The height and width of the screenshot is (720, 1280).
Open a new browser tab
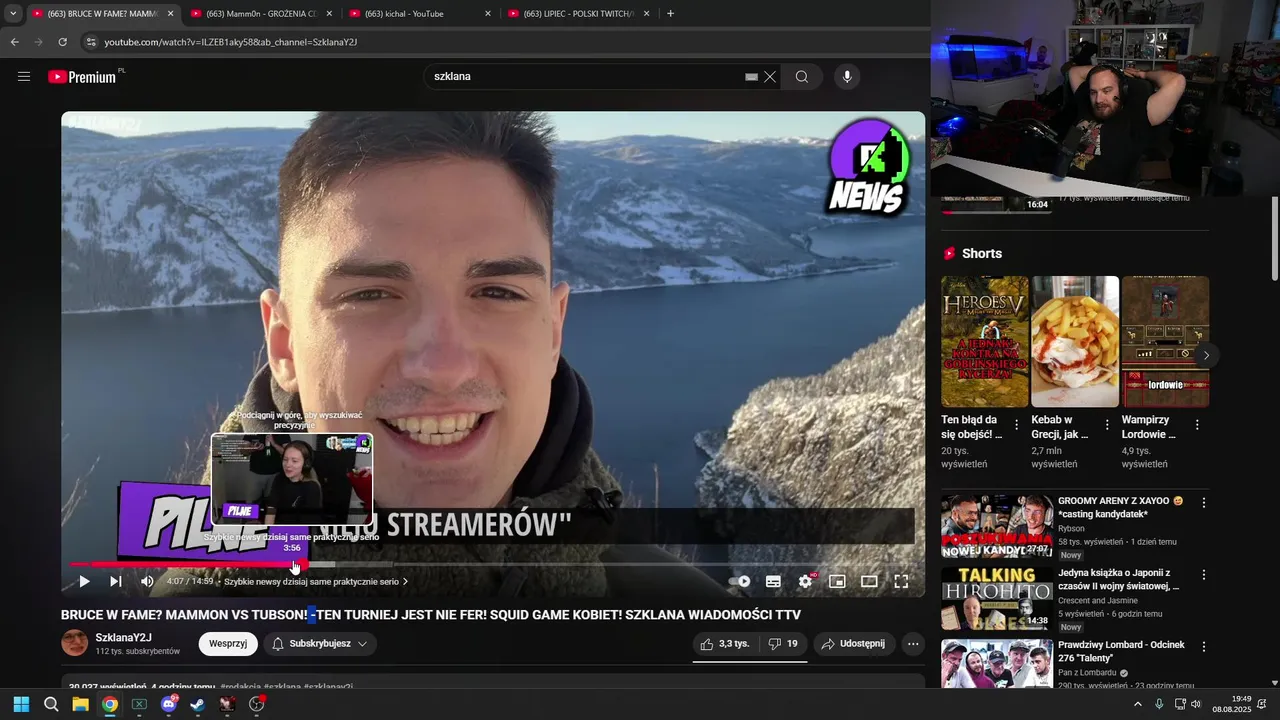[670, 14]
